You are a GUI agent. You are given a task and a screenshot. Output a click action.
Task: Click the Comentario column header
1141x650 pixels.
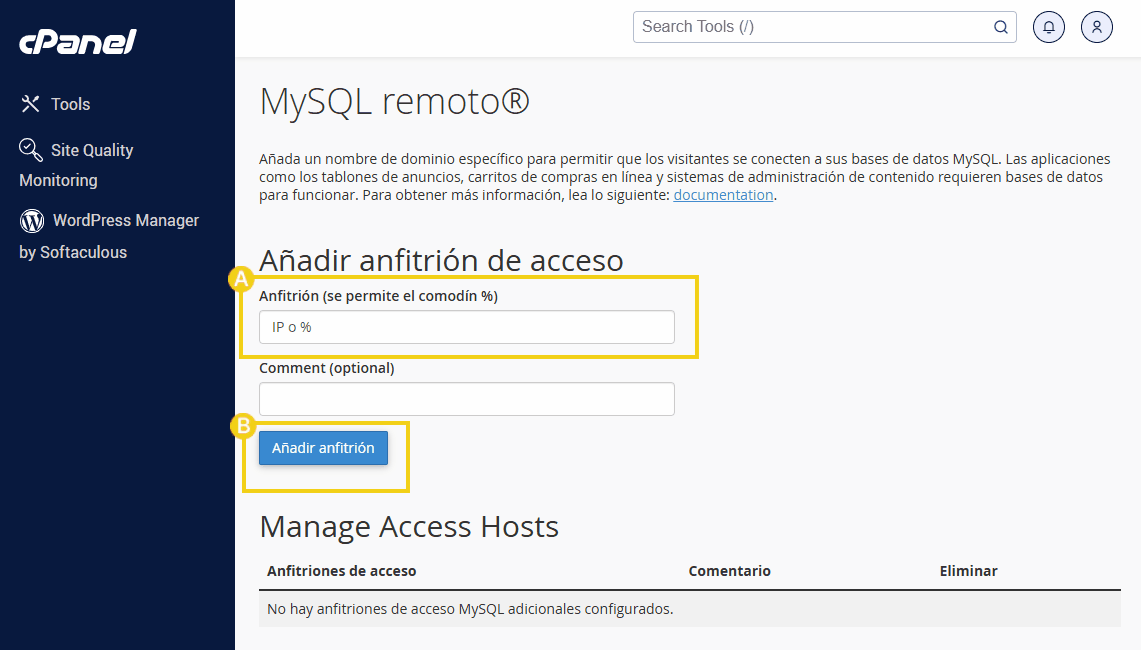tap(729, 571)
